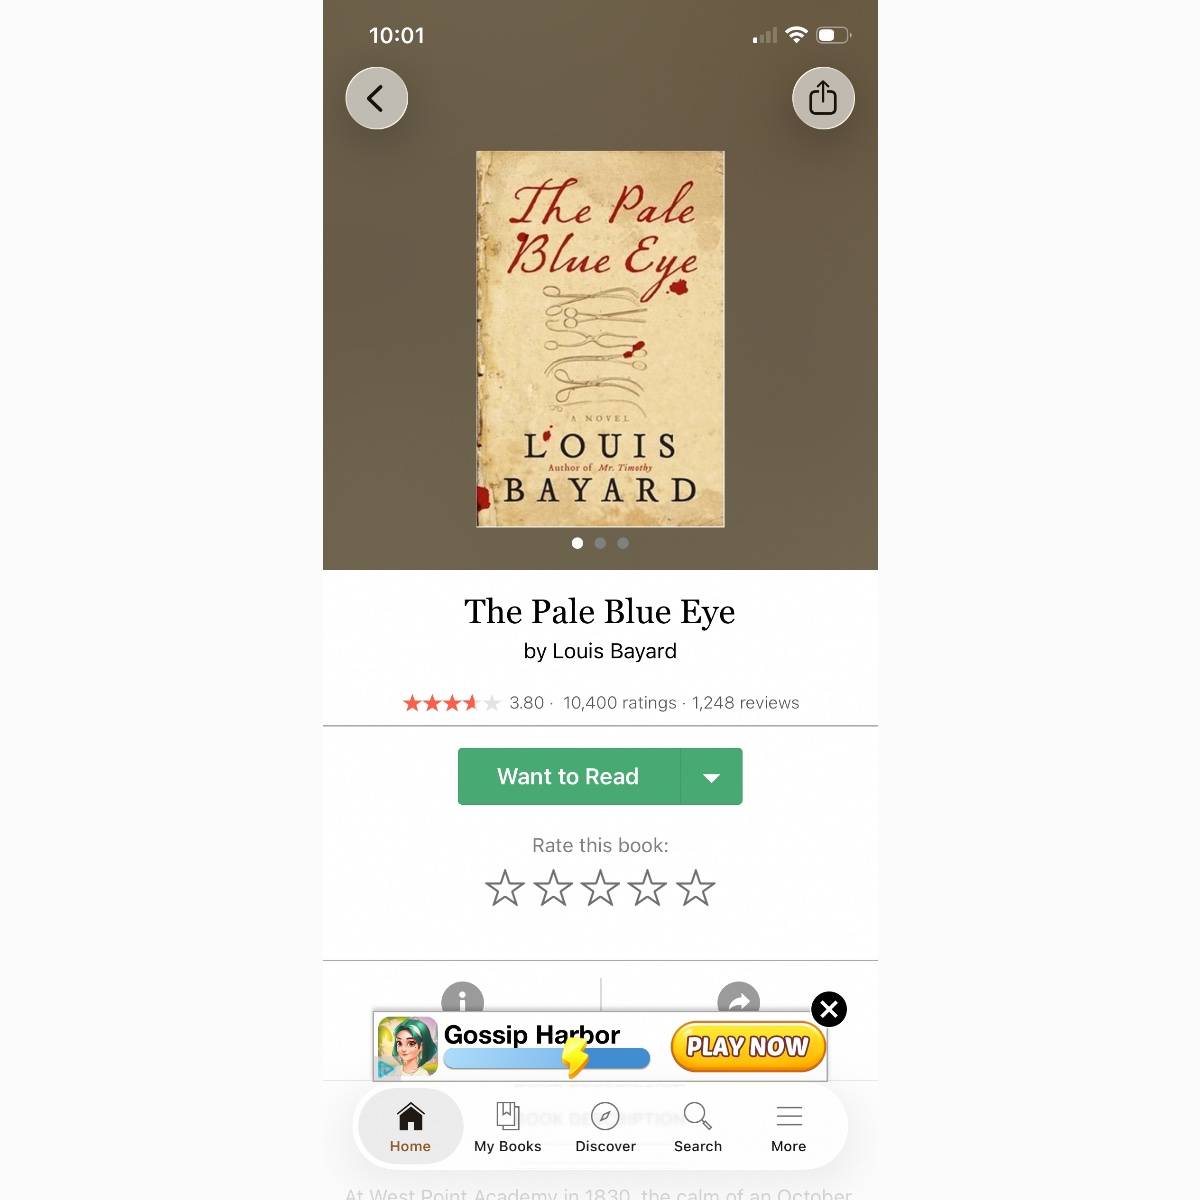
Task: Open author Louis Bayard's page
Action: tap(614, 651)
